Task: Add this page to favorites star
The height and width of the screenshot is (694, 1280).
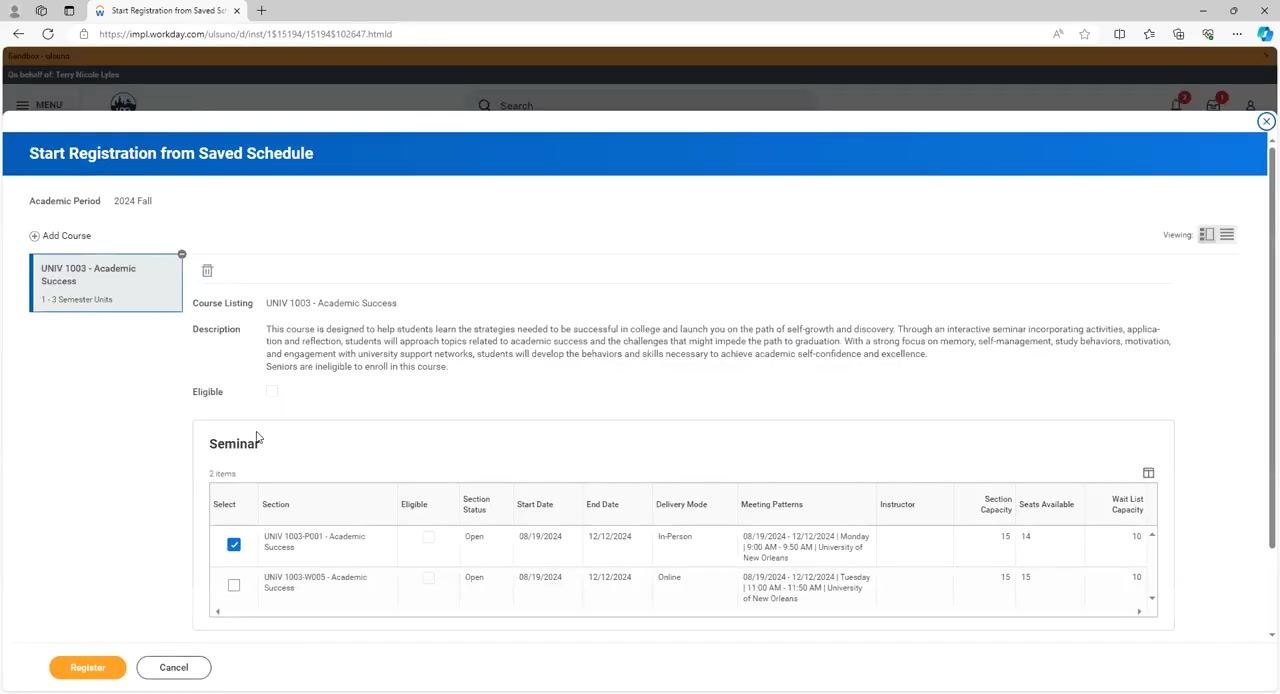Action: point(1085,34)
